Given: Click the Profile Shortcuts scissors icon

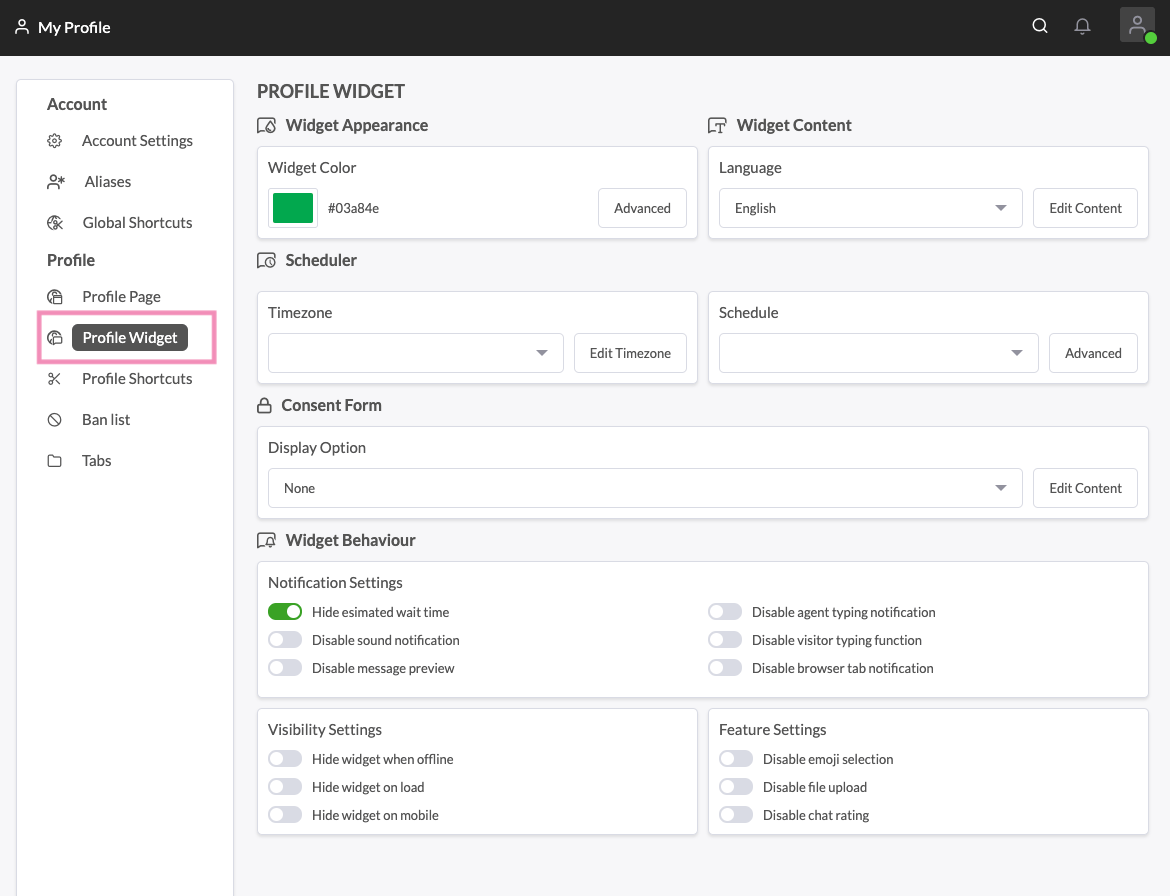Looking at the screenshot, I should [x=55, y=379].
